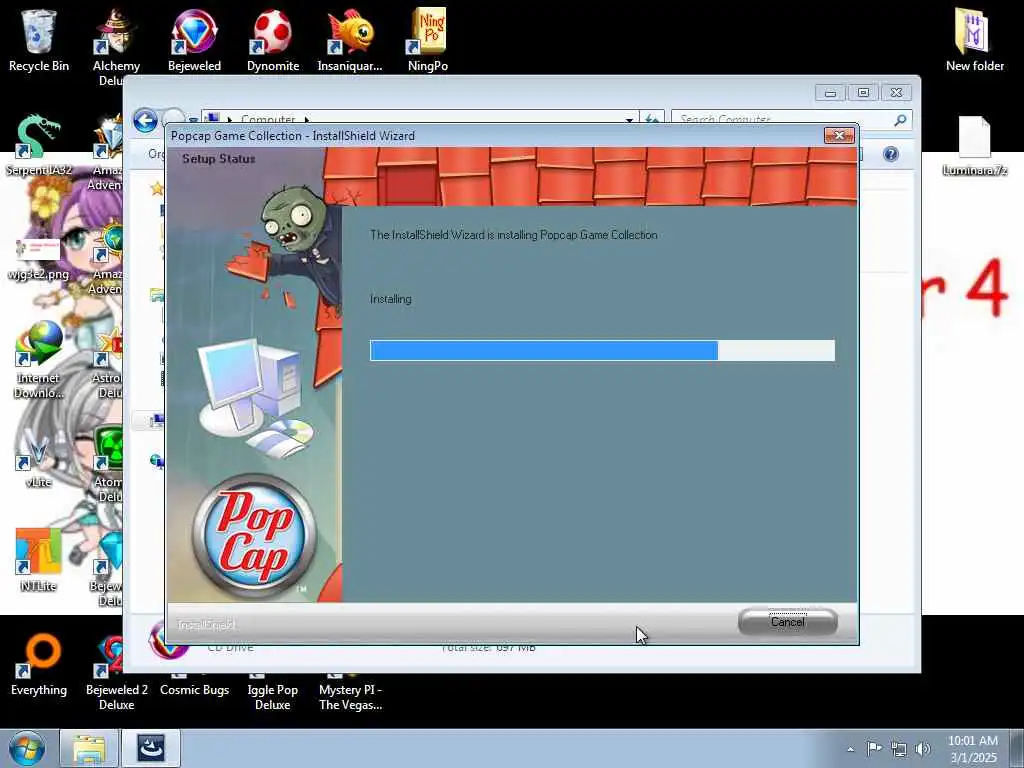Click the Search Computer field in Explorer

(782, 120)
